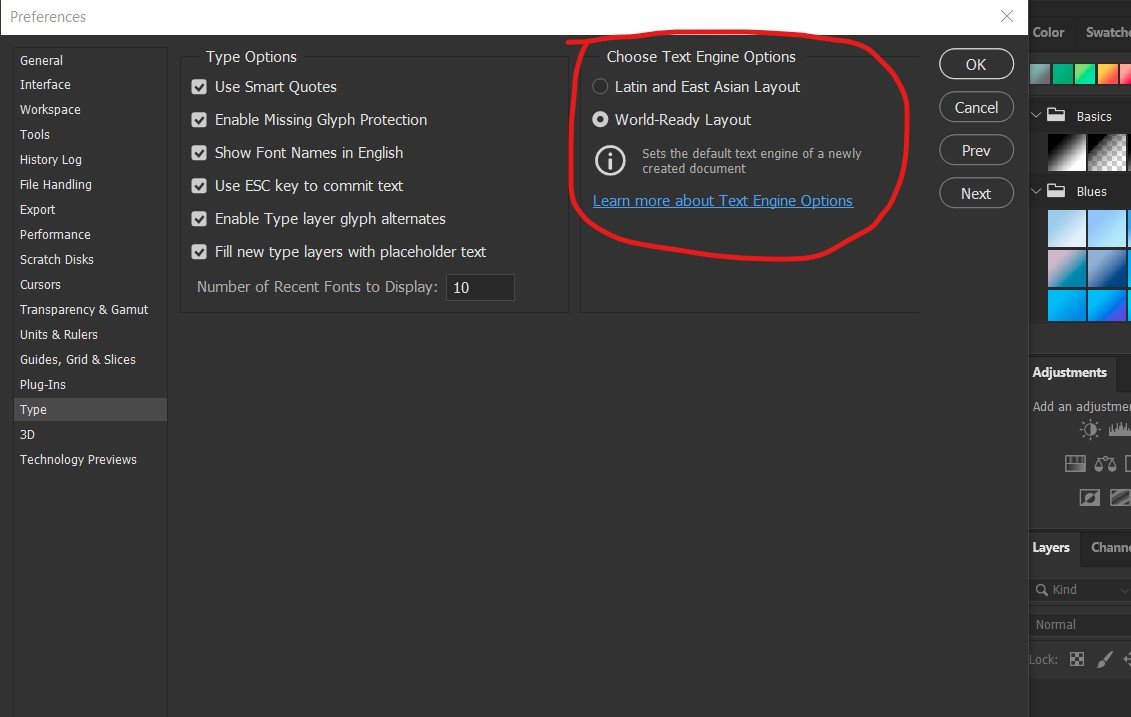Select black-to-transparent gradient in Basics
1131x717 pixels.
(1106, 152)
